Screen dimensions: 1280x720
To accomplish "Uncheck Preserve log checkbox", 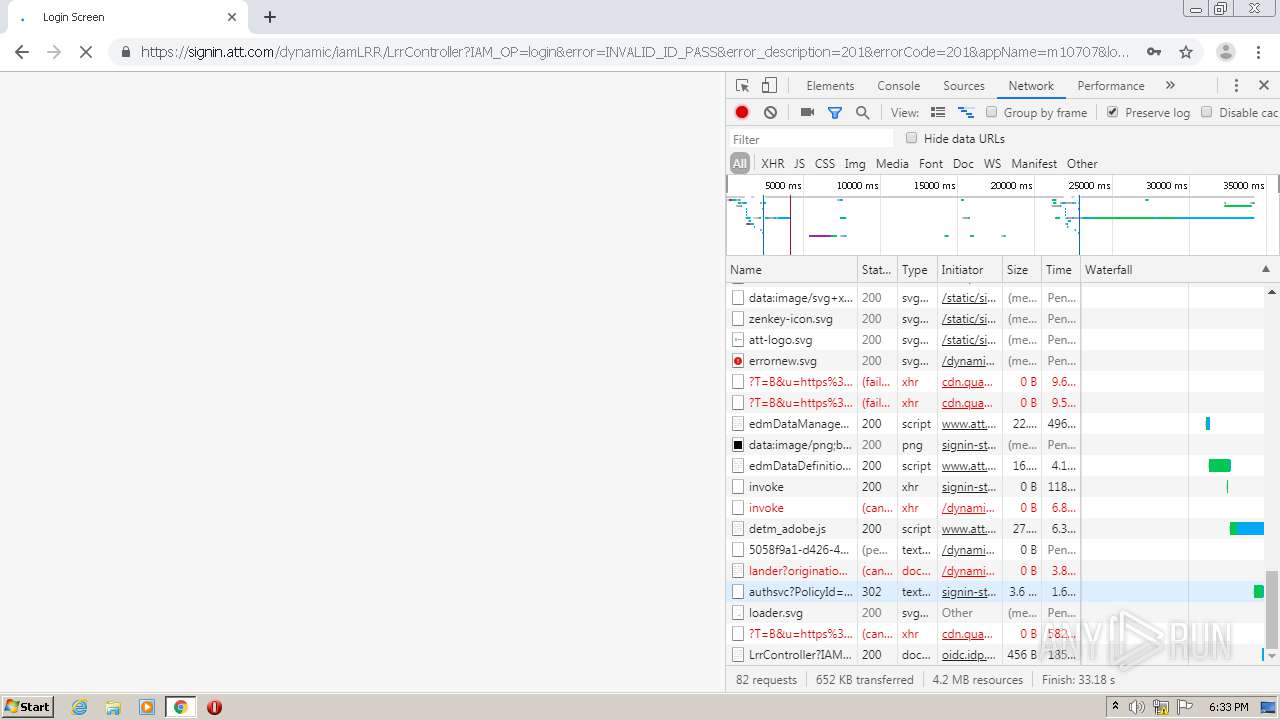I will tap(1113, 112).
